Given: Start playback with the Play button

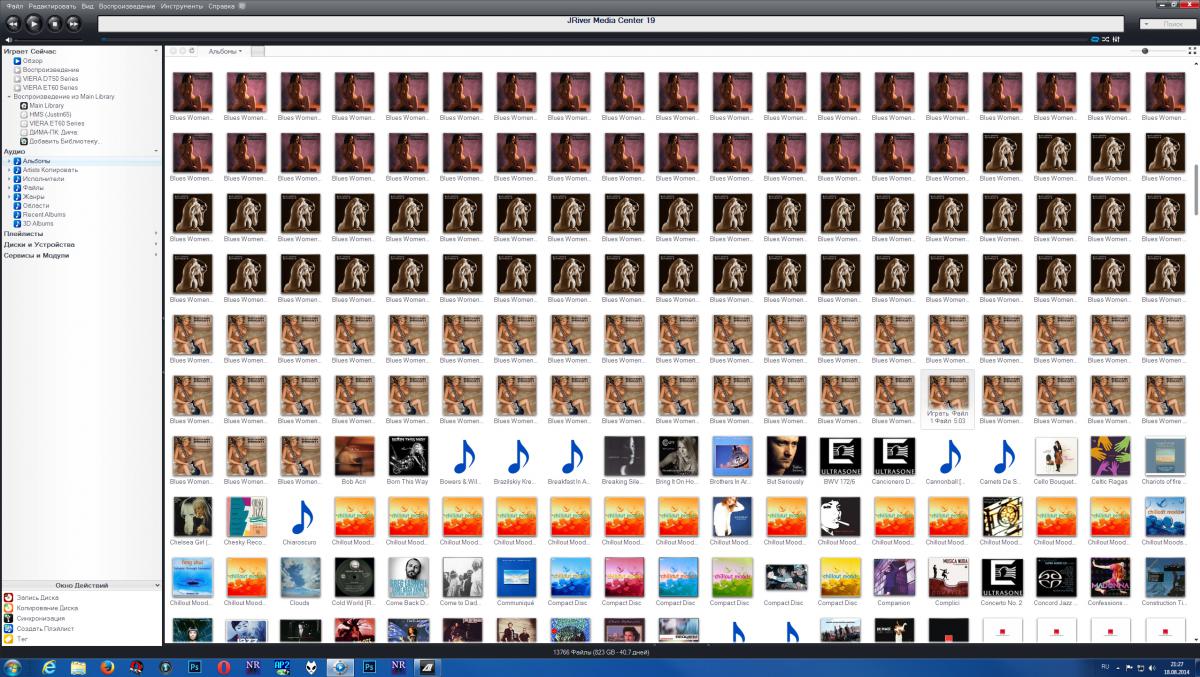Looking at the screenshot, I should coord(33,22).
